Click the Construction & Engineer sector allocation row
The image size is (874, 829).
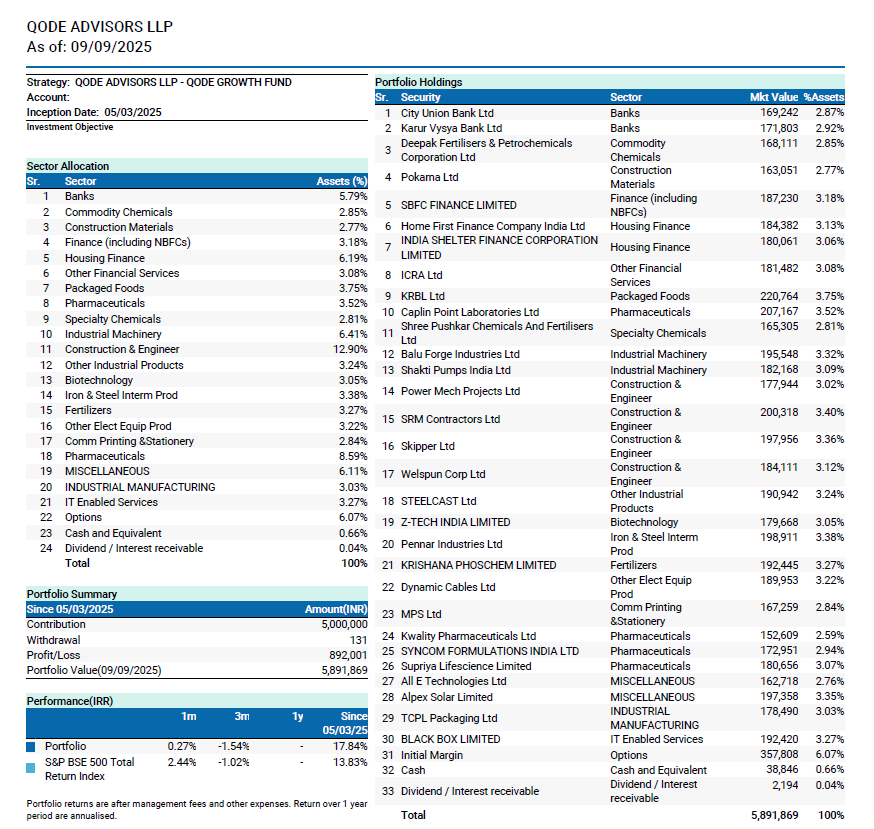[122, 349]
